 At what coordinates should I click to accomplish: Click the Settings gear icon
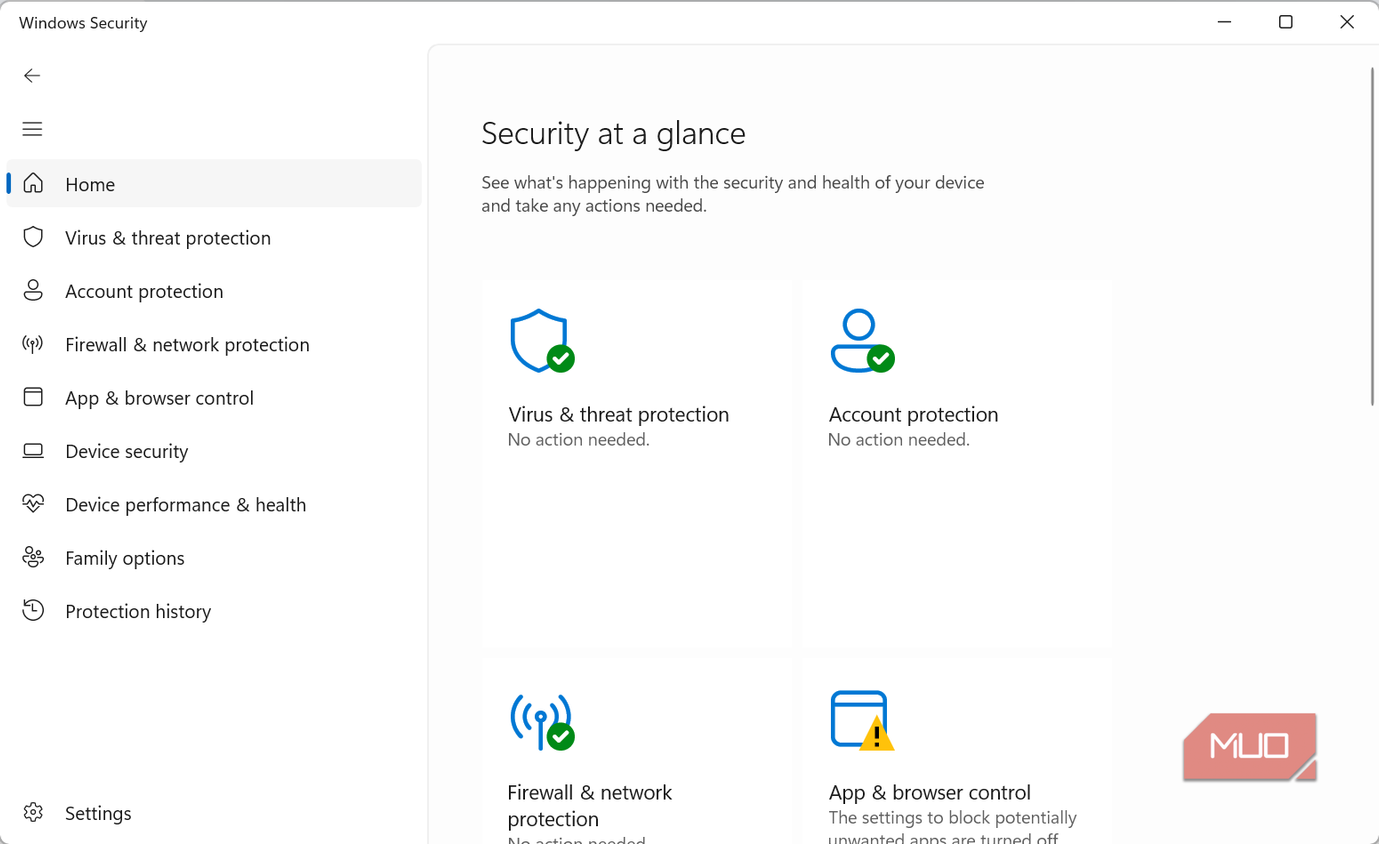coord(33,812)
